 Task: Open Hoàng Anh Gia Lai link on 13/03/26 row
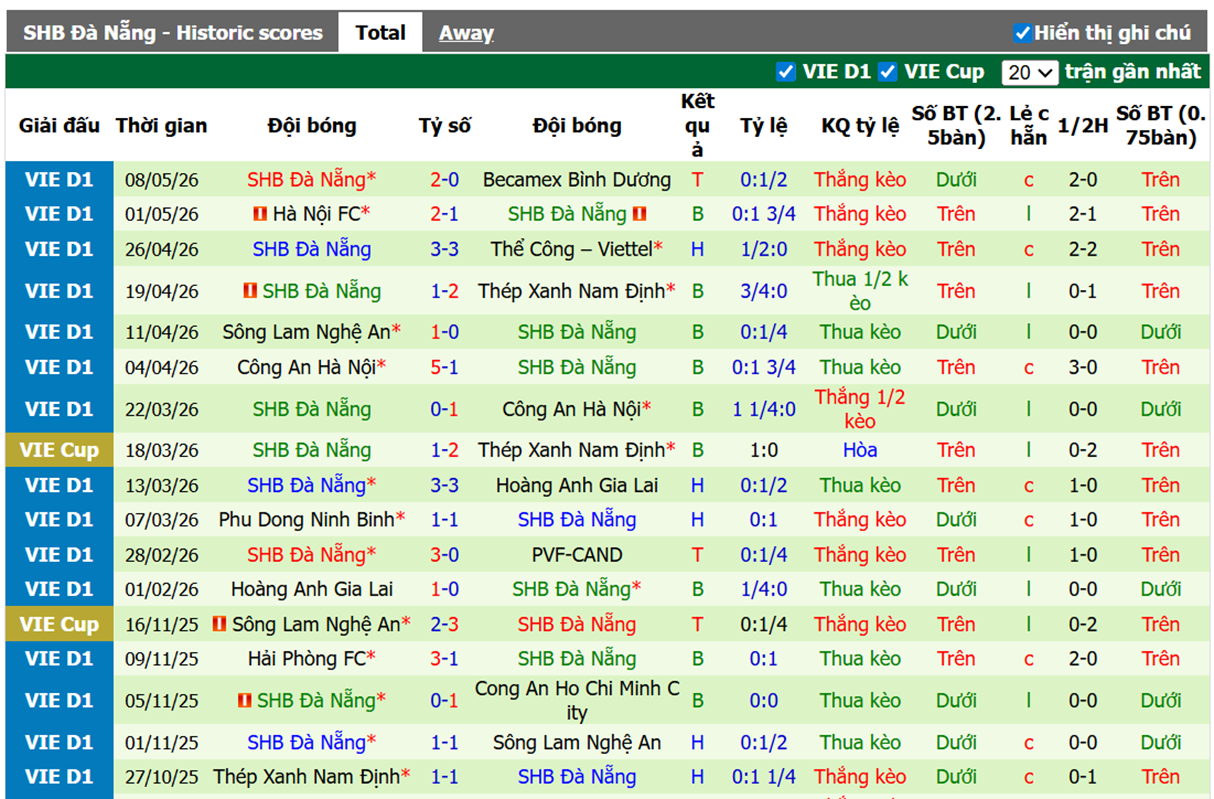click(577, 485)
